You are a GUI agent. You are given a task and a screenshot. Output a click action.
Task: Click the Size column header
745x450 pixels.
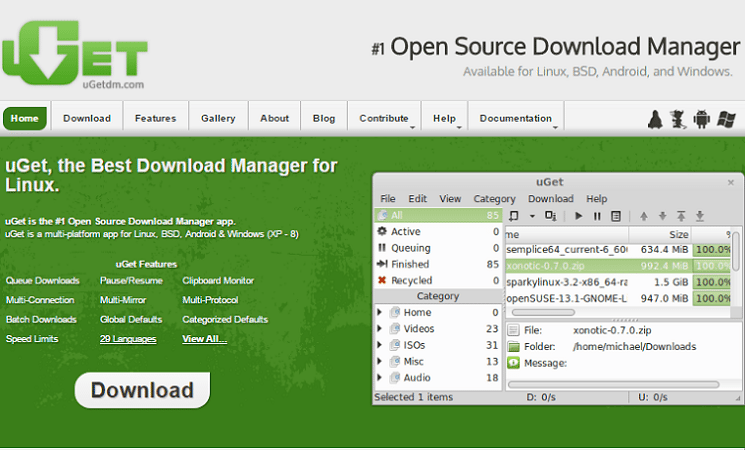click(659, 234)
